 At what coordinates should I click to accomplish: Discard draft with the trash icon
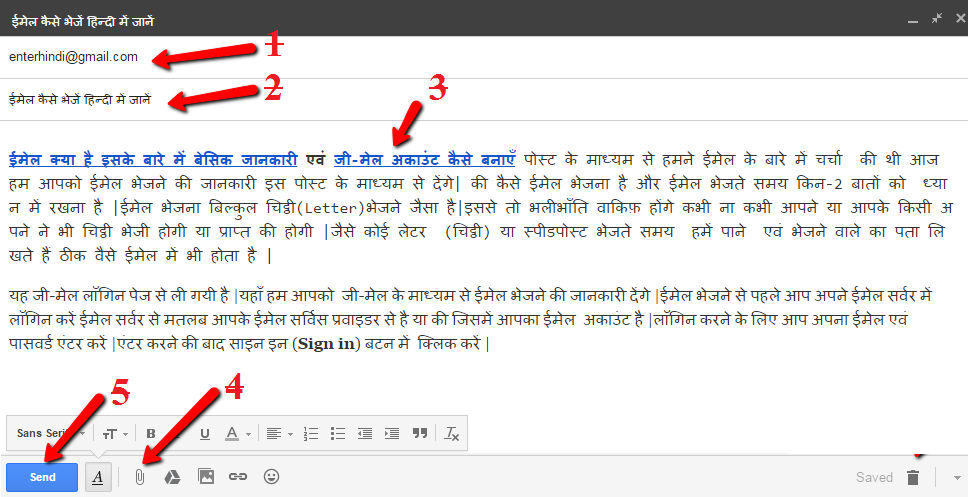click(x=912, y=477)
